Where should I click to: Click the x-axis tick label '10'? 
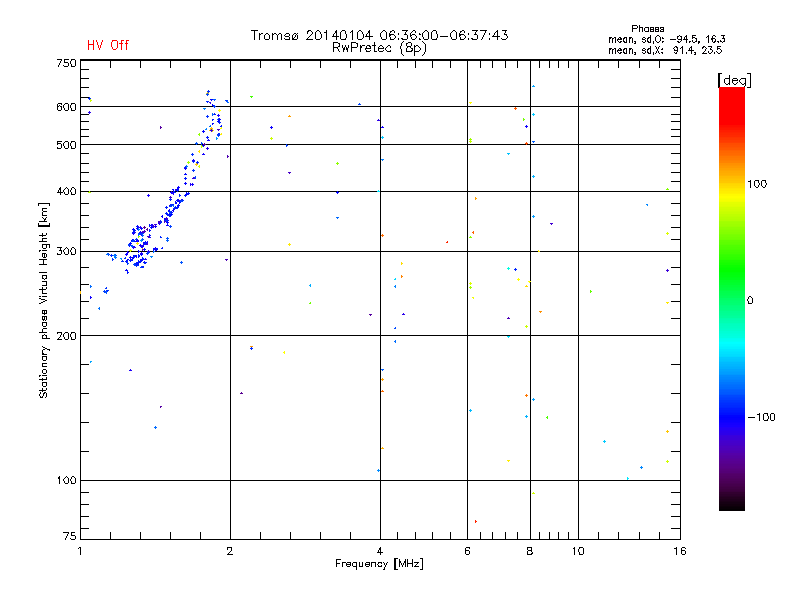(x=578, y=551)
